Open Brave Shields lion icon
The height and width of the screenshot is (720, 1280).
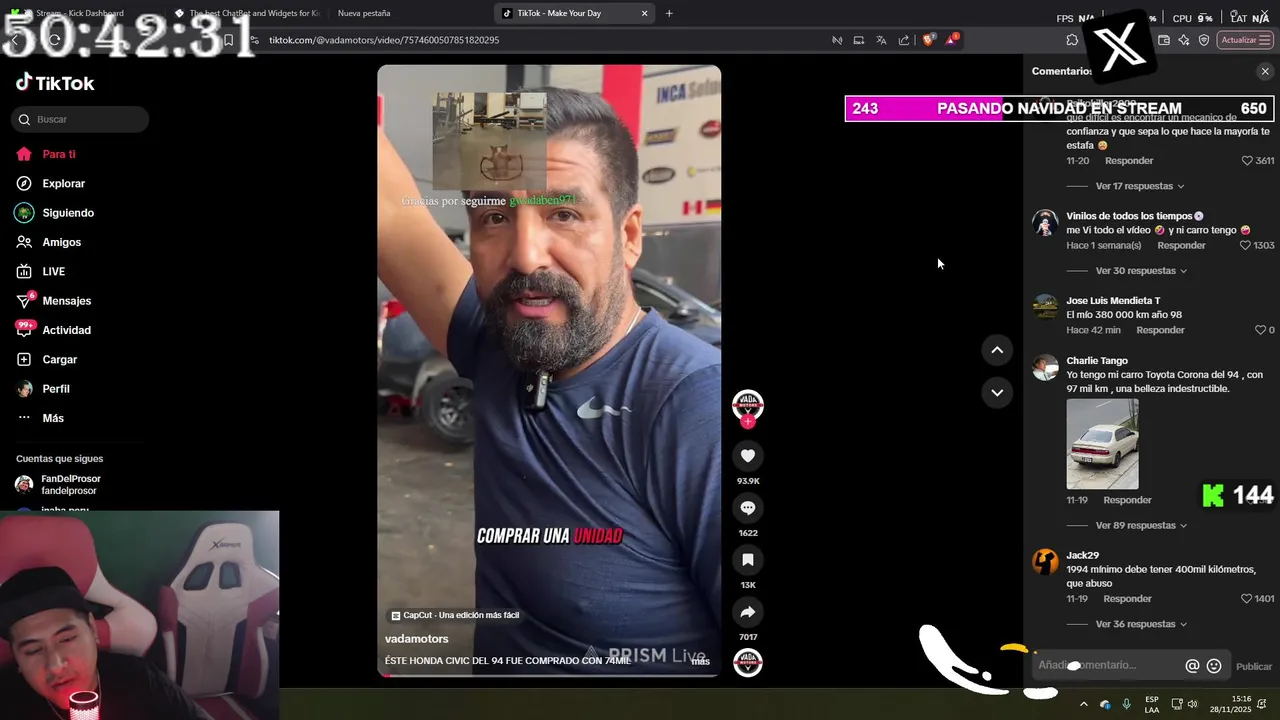[929, 40]
